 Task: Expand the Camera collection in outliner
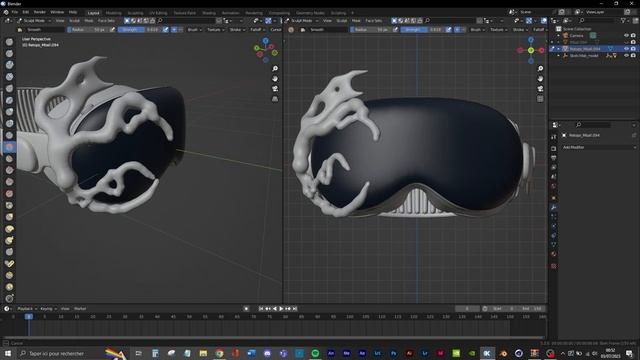(558, 36)
